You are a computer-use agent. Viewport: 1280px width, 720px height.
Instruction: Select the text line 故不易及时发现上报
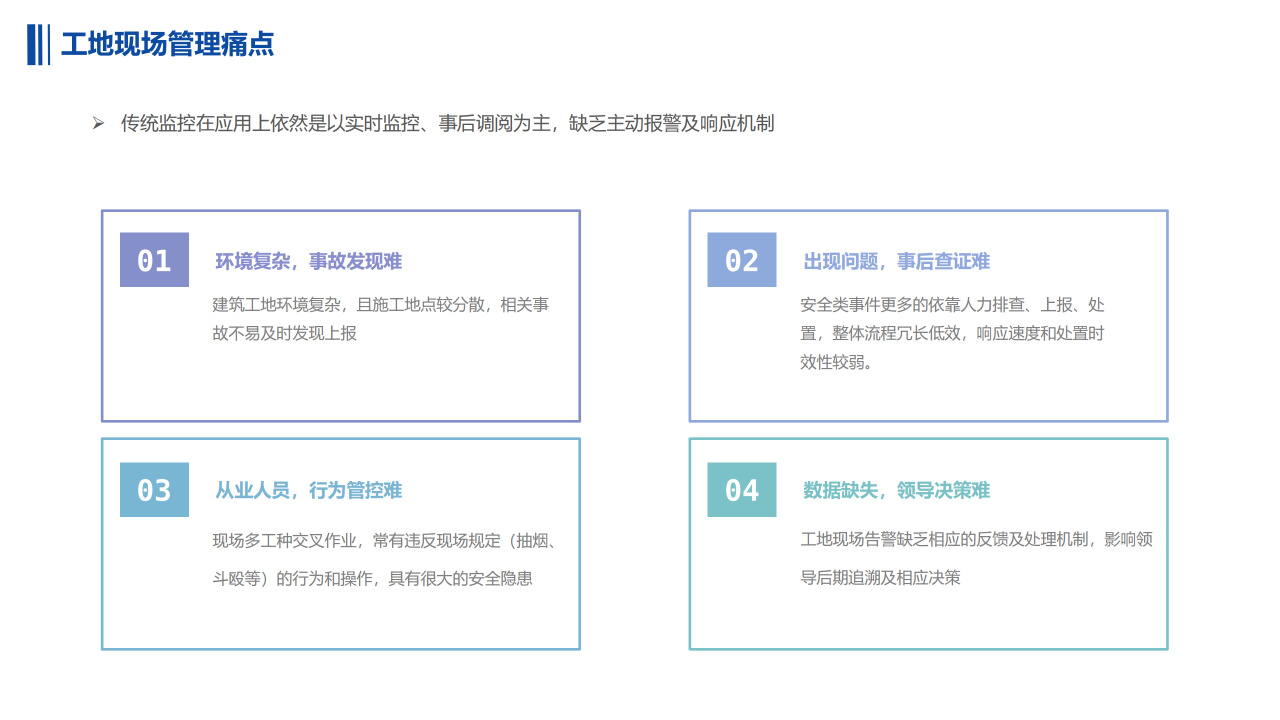[284, 333]
